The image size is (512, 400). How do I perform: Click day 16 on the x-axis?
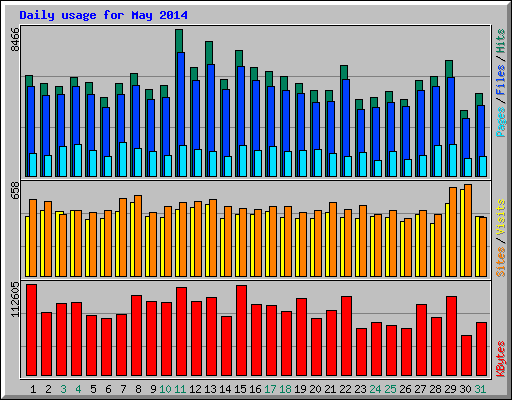[x=255, y=389]
